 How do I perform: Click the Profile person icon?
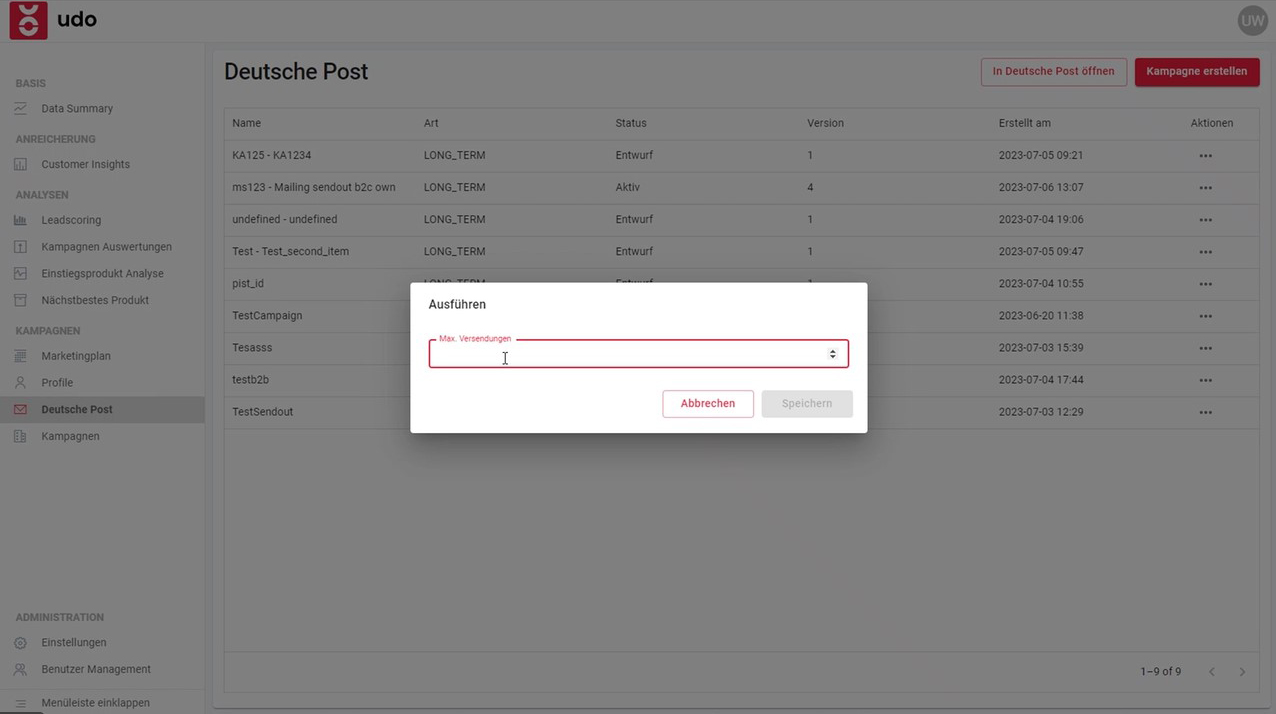(x=20, y=382)
